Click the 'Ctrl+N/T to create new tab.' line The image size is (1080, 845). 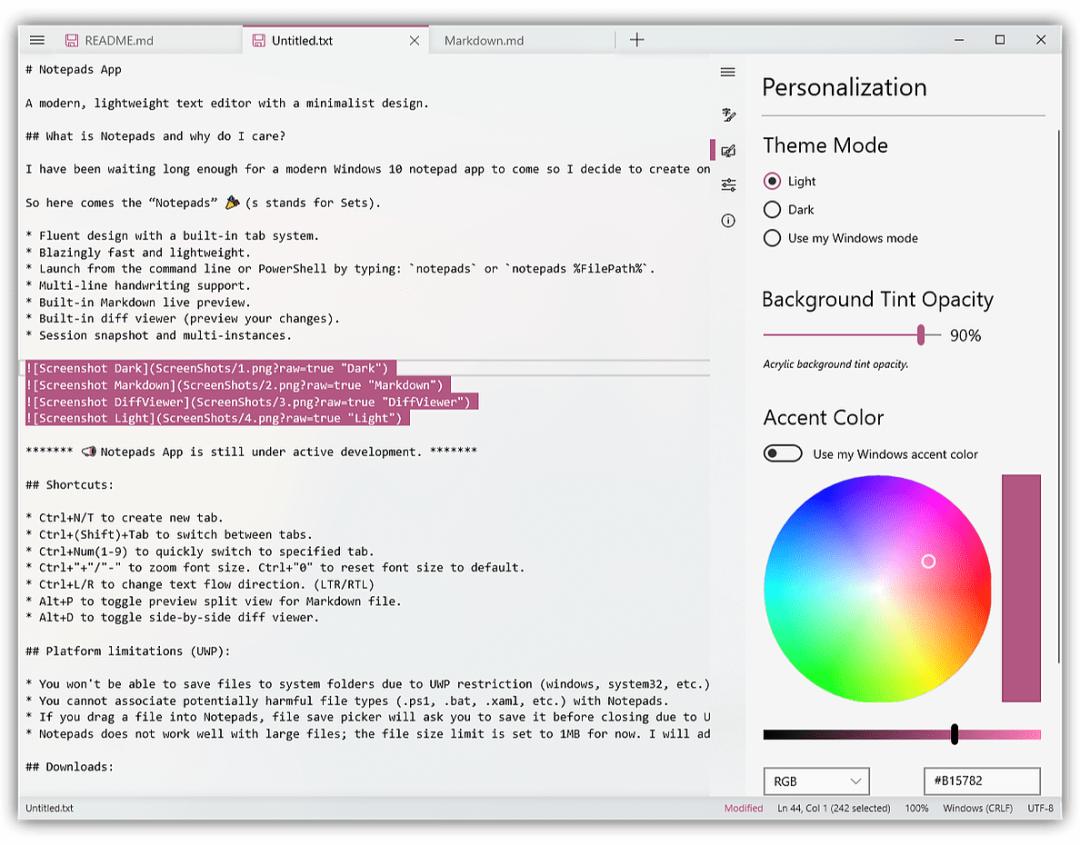[124, 518]
